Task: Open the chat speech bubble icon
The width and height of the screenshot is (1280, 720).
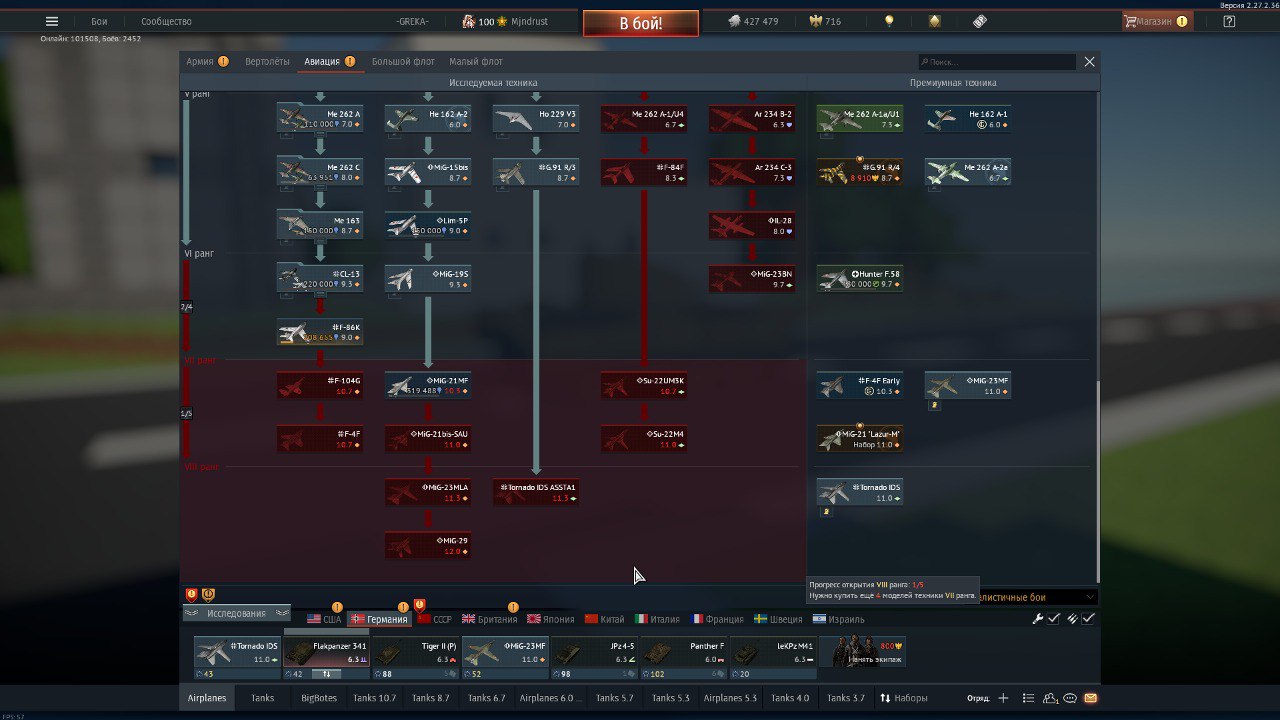Action: [x=1070, y=698]
